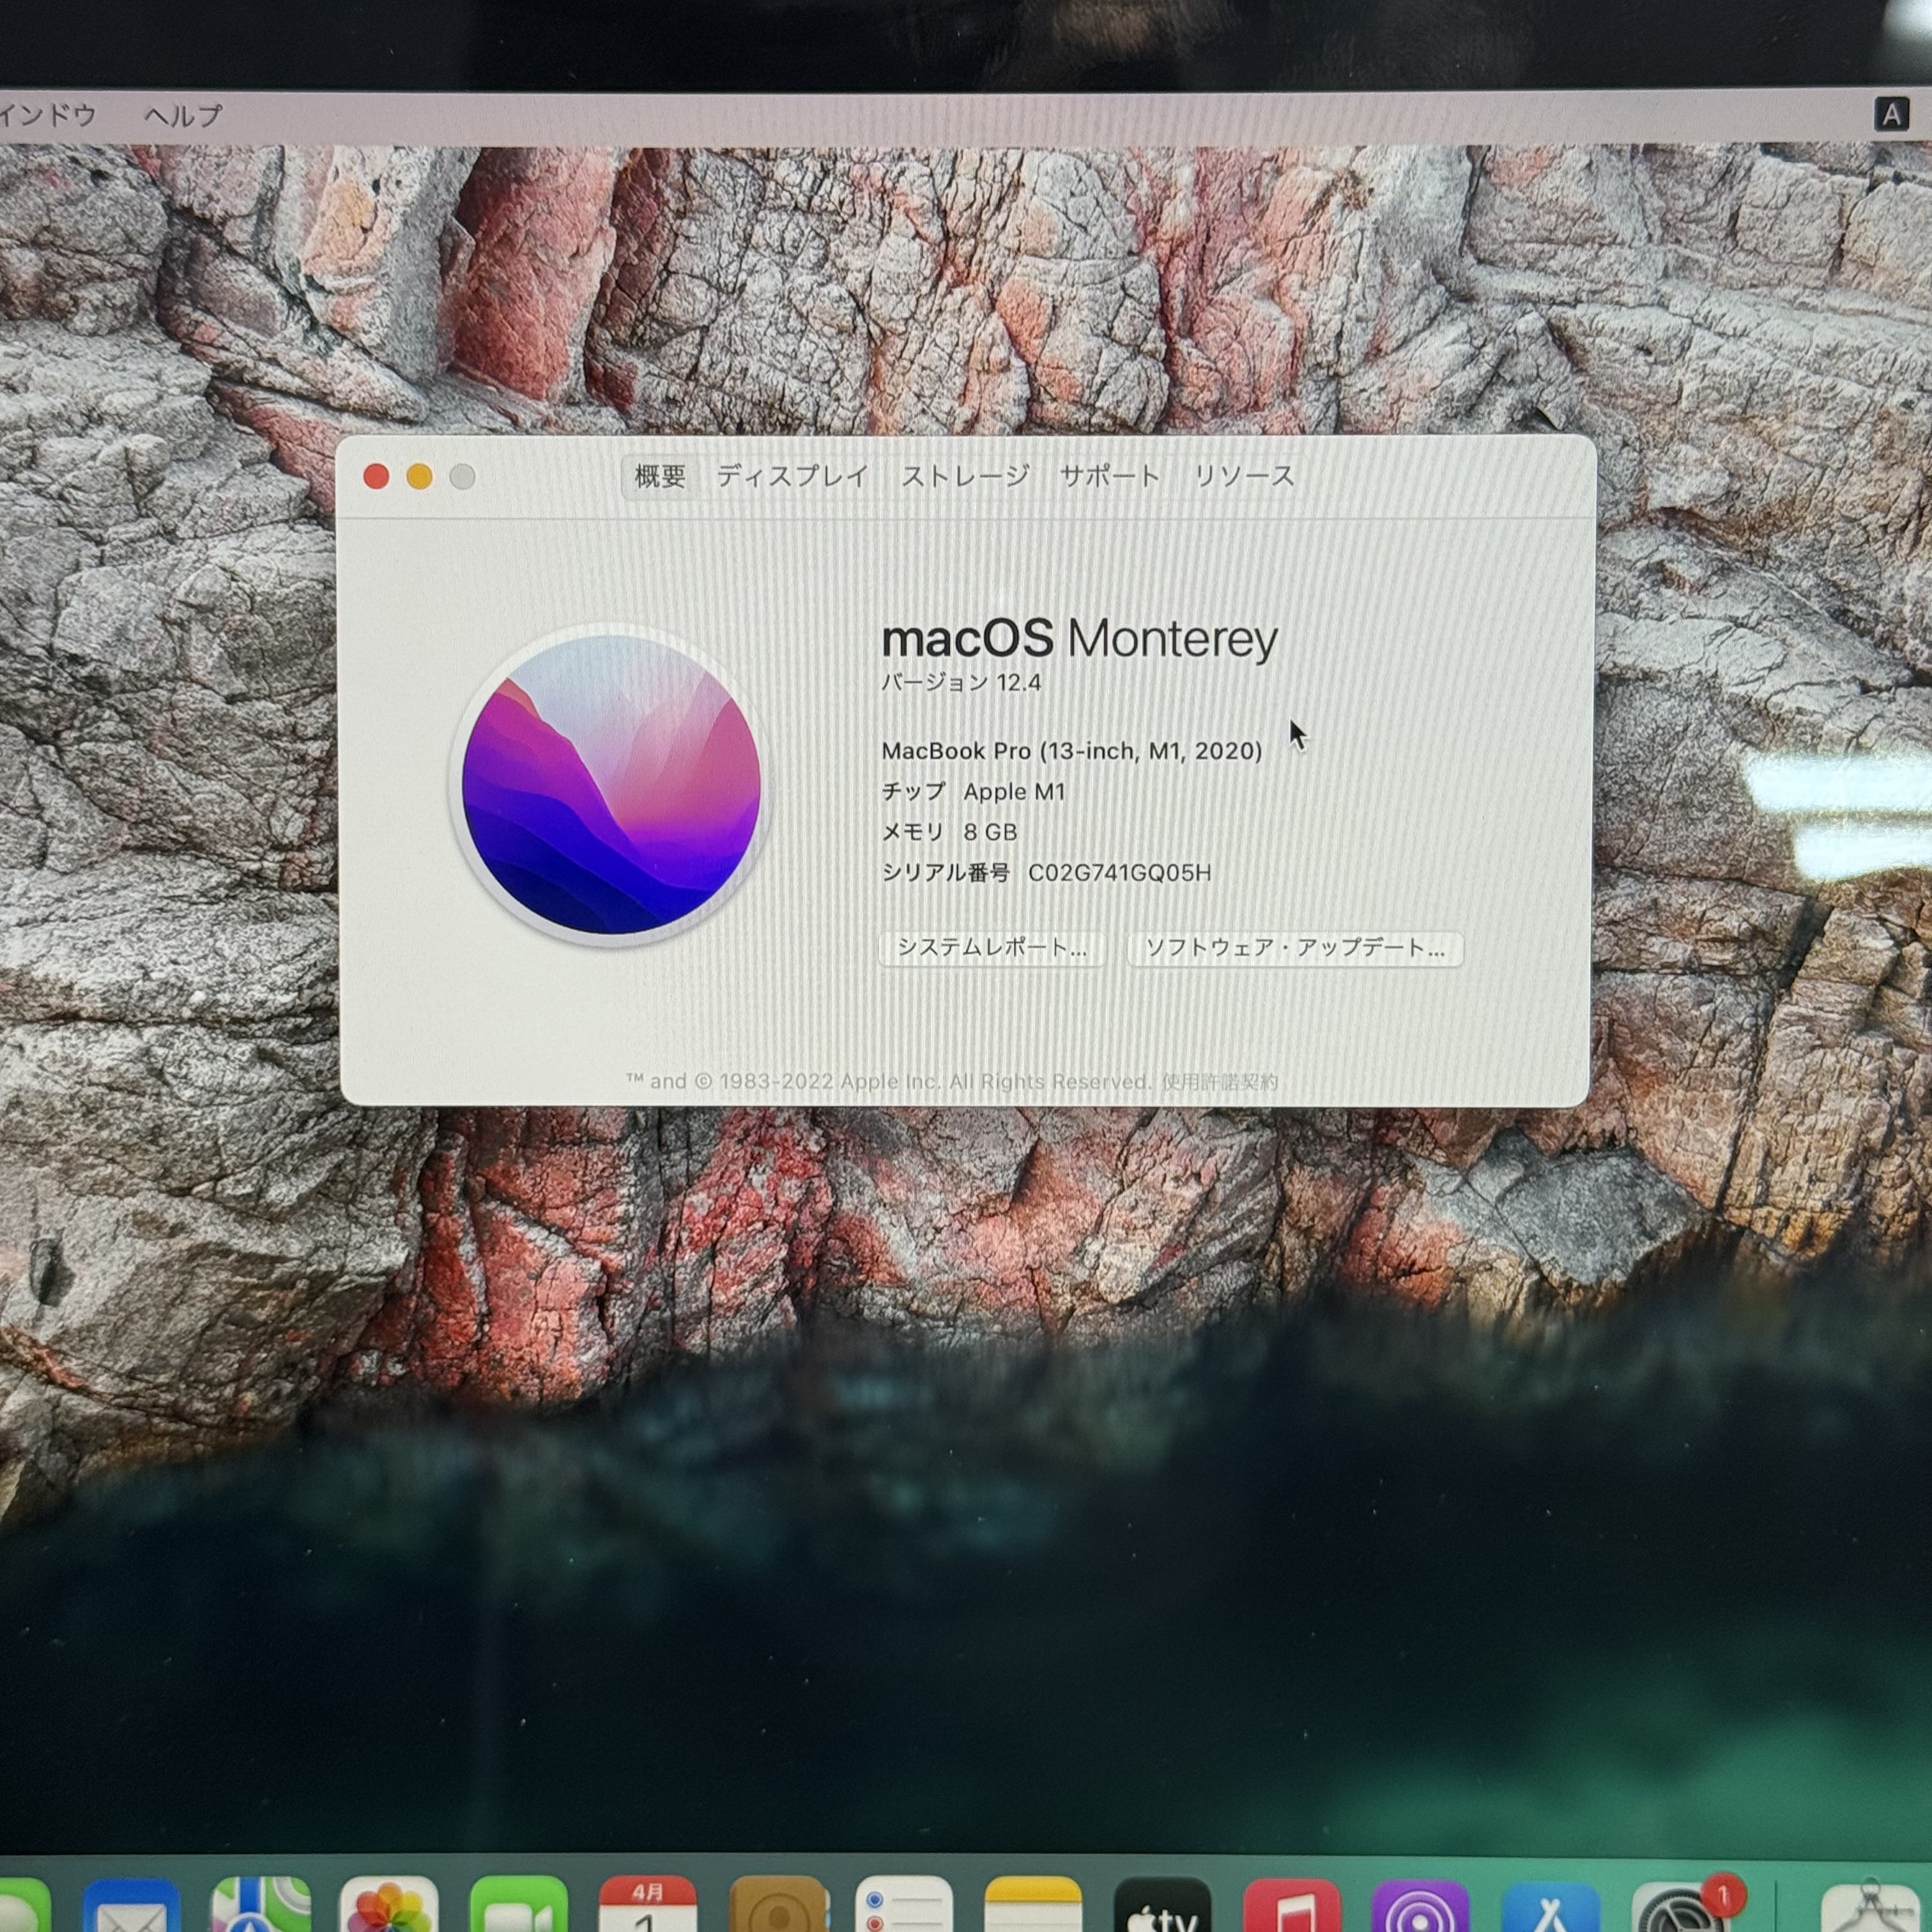
Task: Click システムレポート button
Action: 991,948
